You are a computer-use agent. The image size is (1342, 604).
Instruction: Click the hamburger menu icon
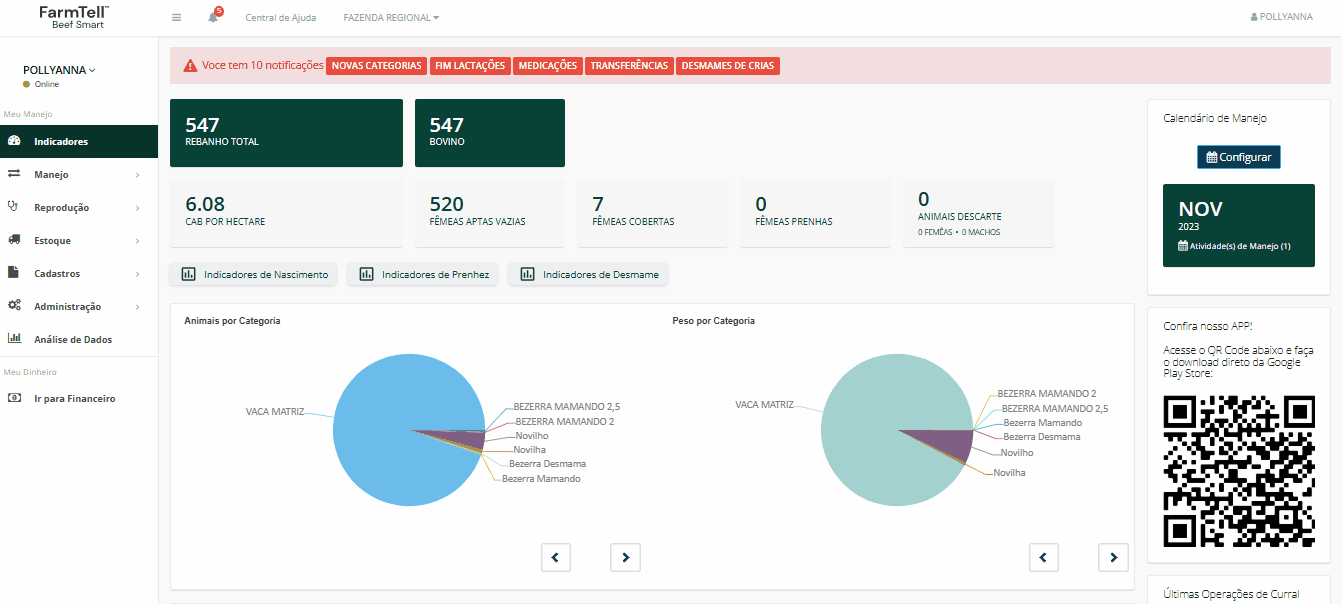point(177,18)
